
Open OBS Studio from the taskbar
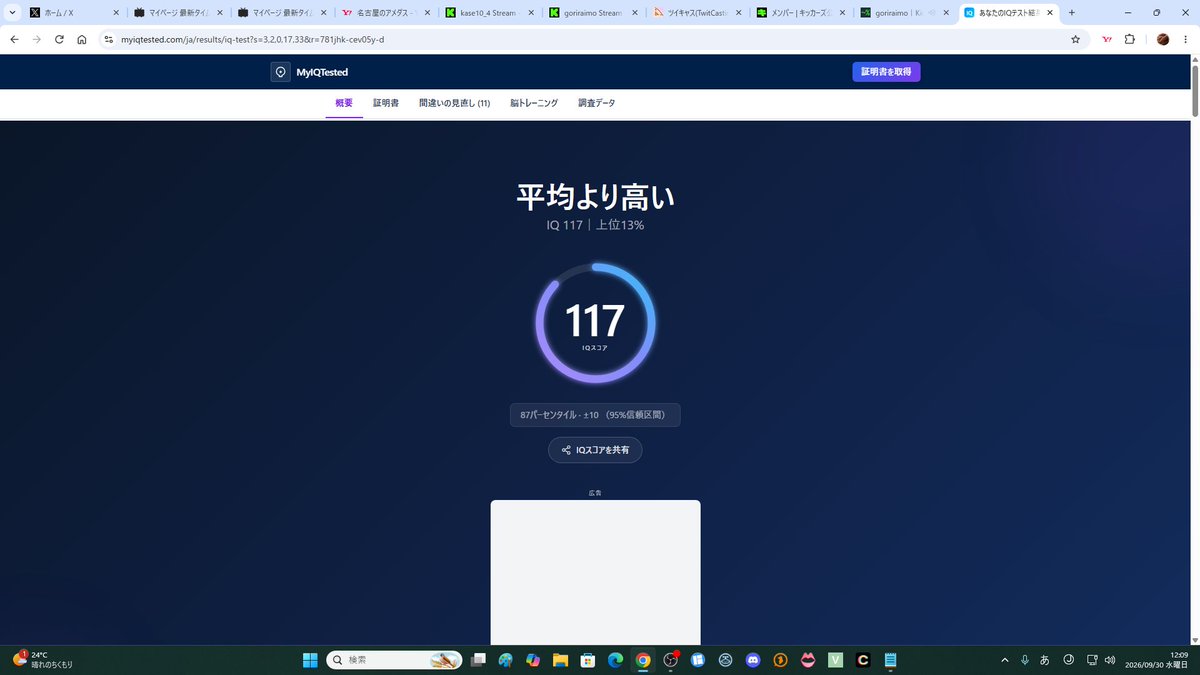671,660
